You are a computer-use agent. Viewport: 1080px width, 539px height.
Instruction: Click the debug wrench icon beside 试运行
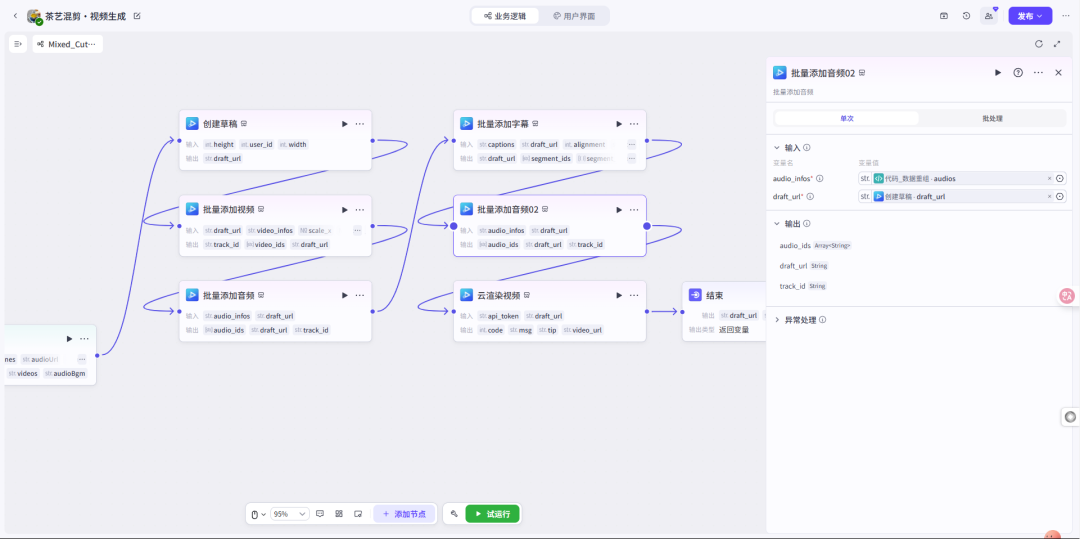point(454,514)
